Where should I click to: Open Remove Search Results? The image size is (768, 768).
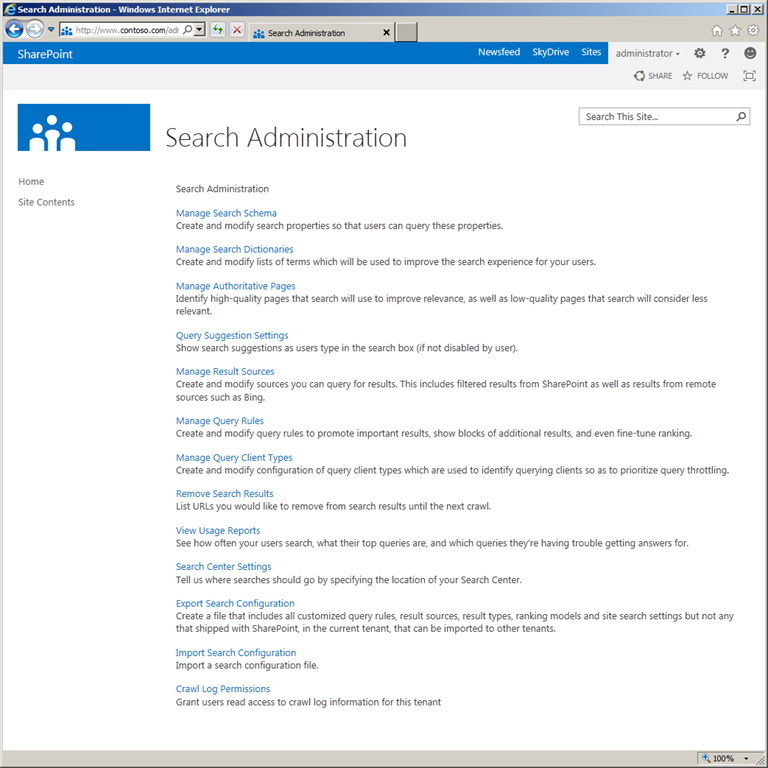coord(225,494)
